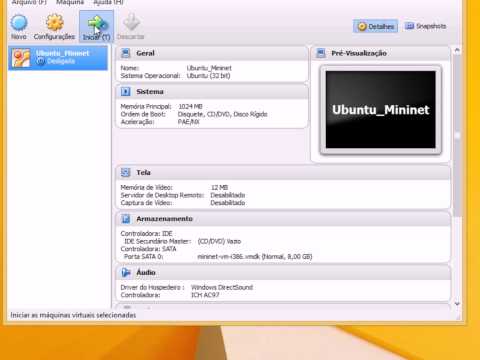This screenshot has height=360, width=480.
Task: Open the Áudio section heading
Action: click(x=146, y=272)
